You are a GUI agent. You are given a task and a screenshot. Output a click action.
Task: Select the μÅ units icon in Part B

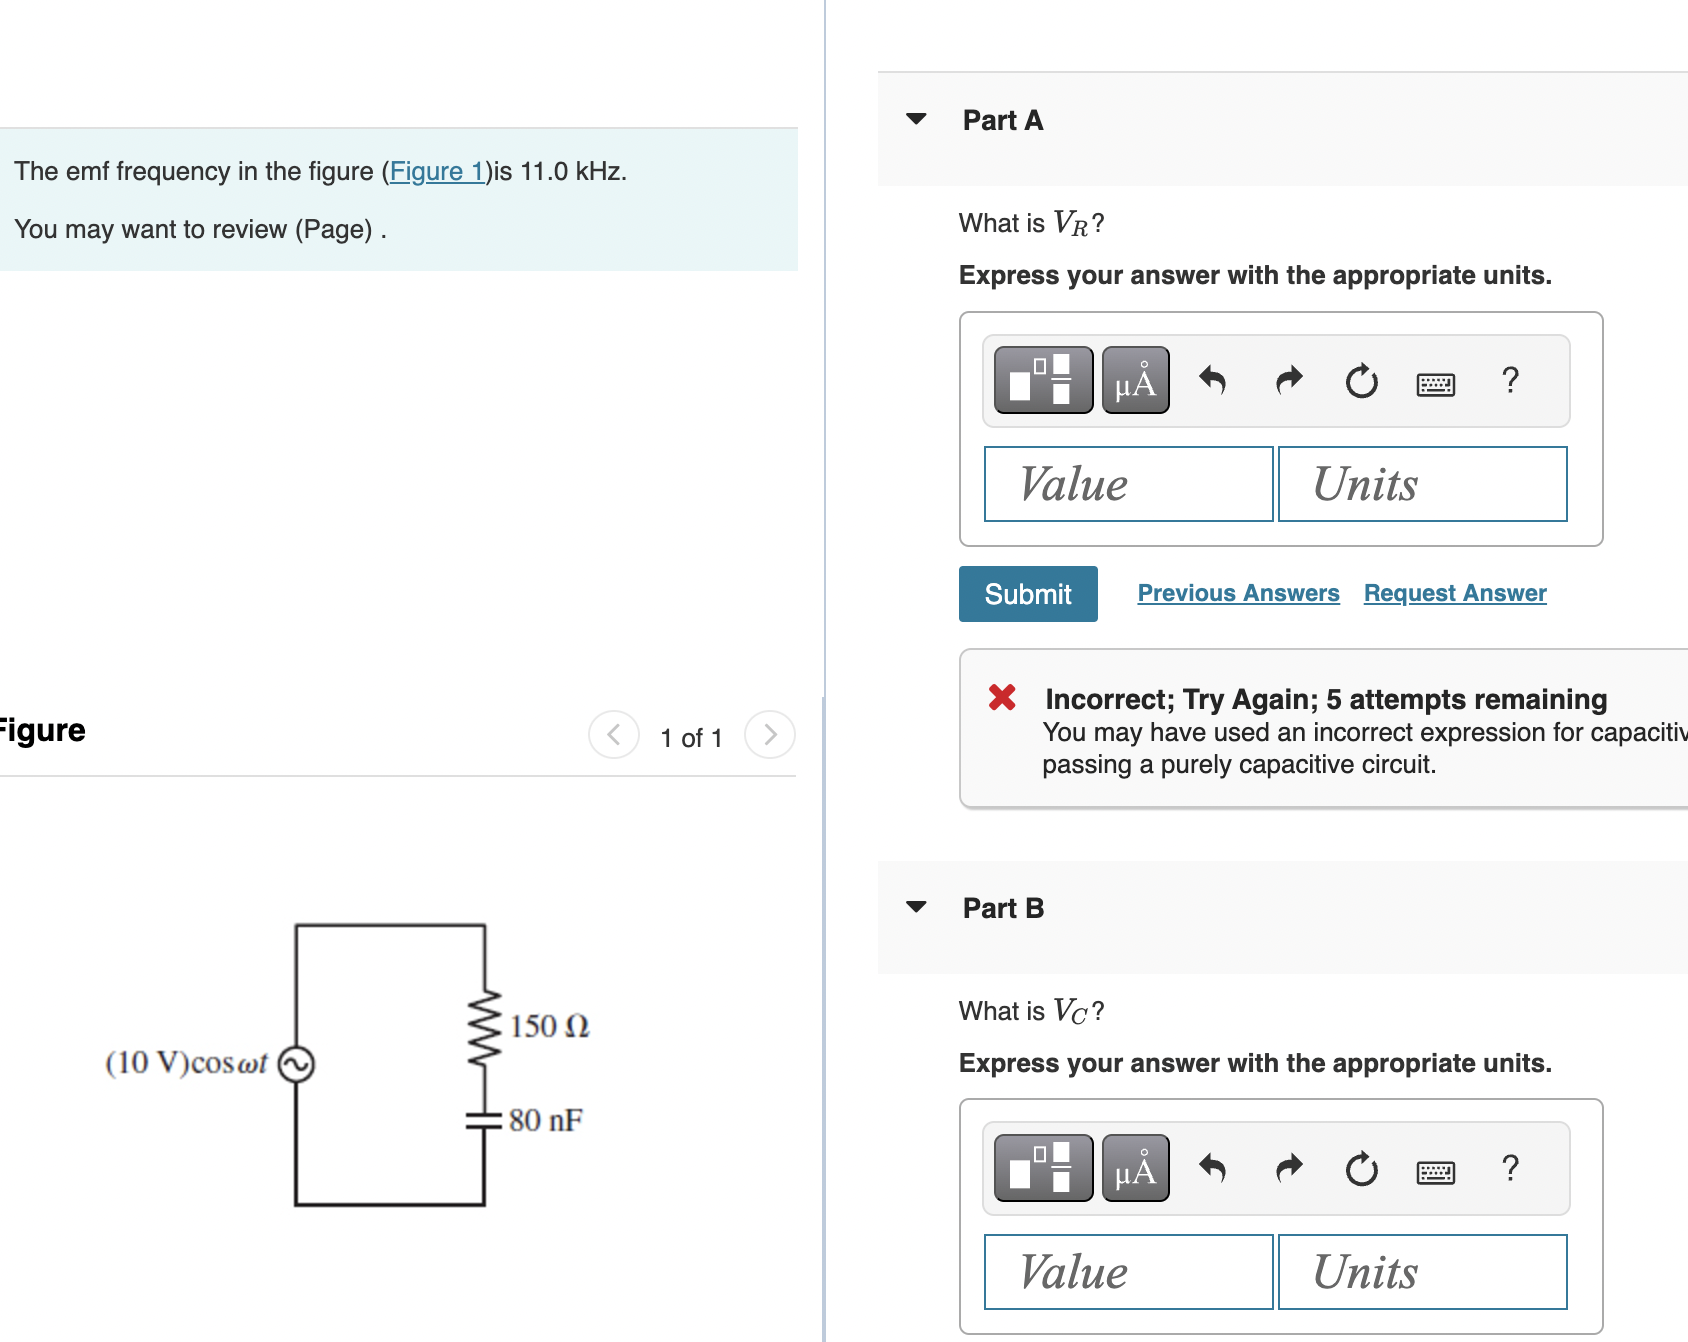click(x=1135, y=1168)
